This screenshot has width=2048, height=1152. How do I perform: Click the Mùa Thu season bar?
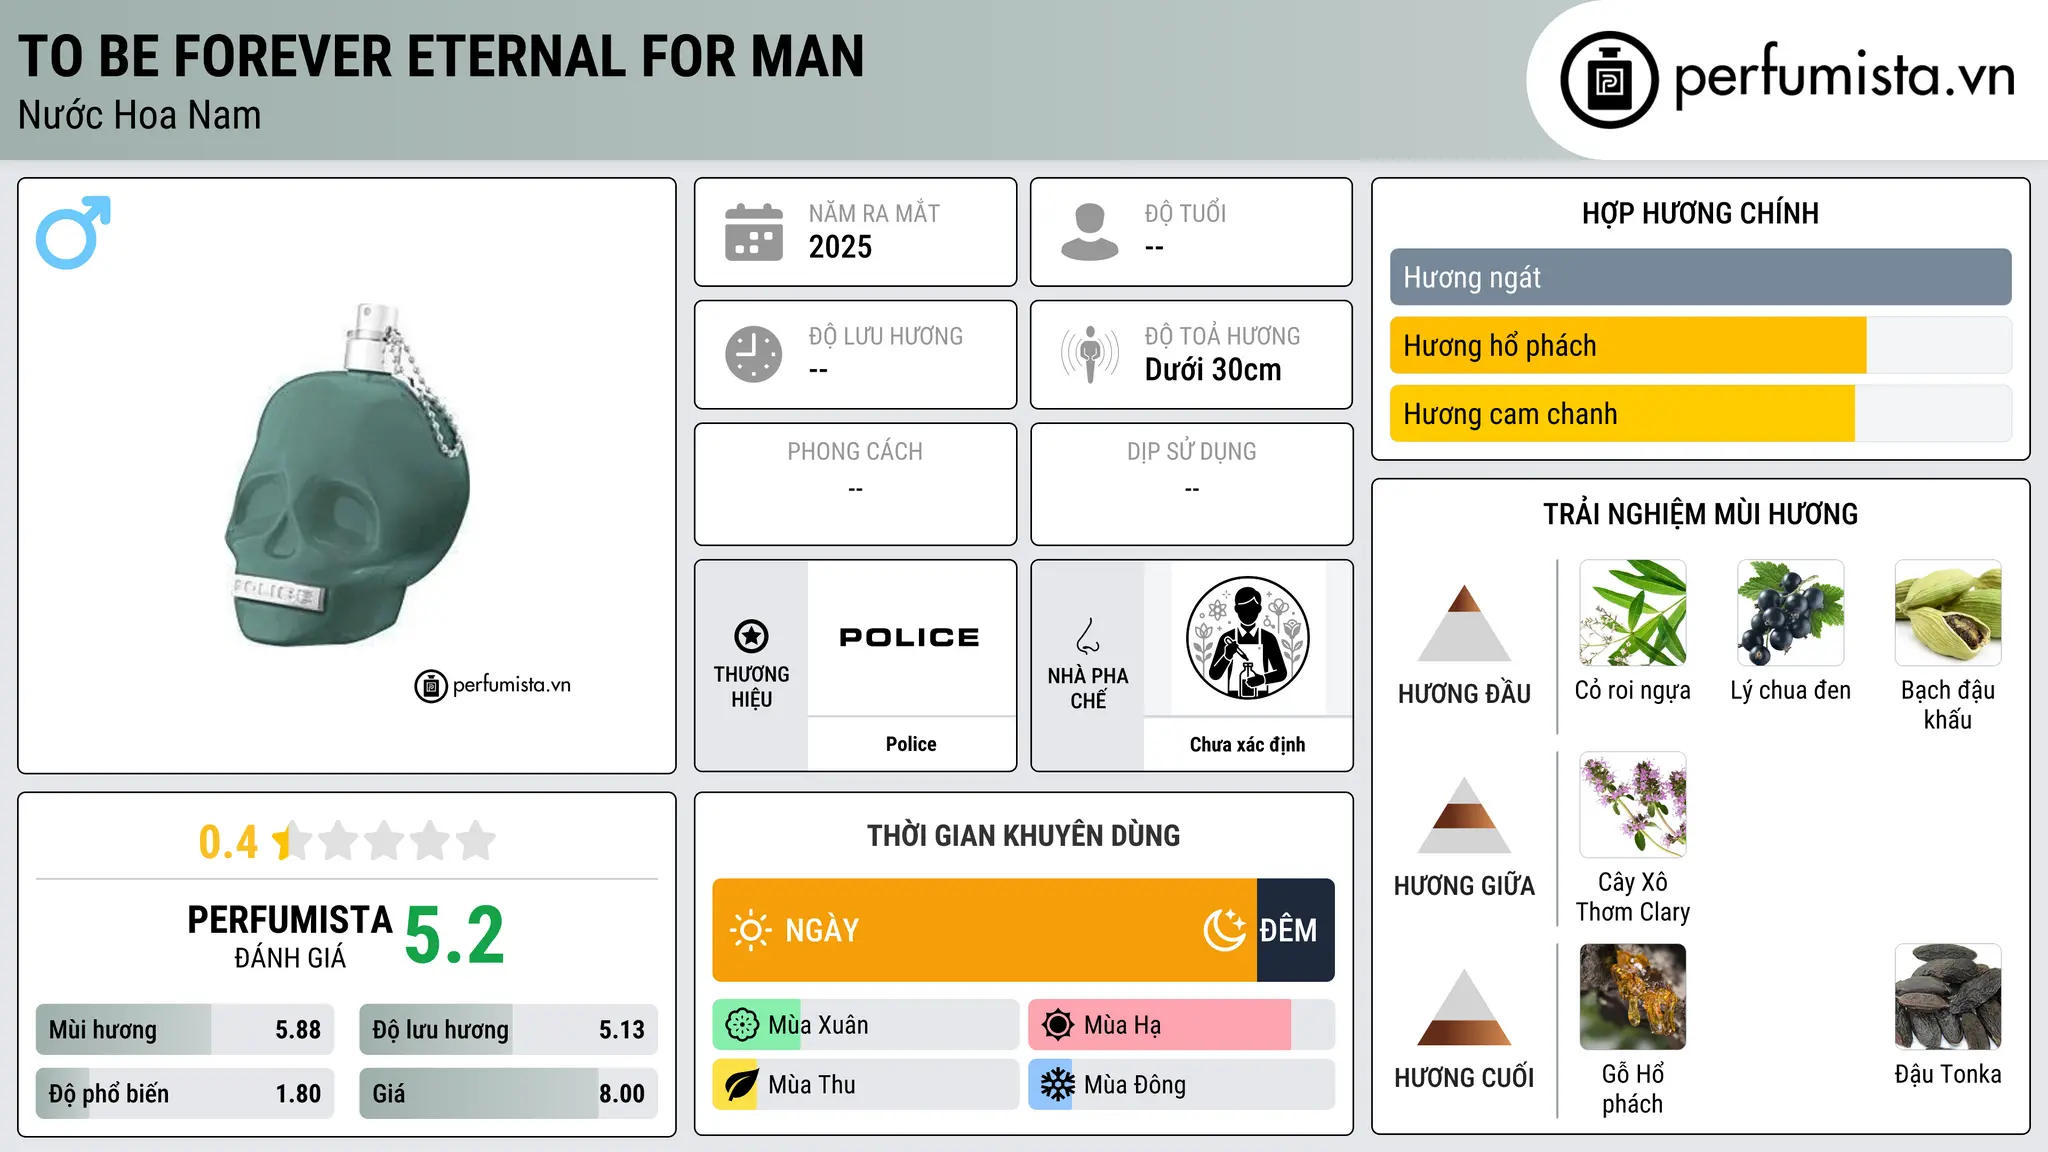pyautogui.click(x=865, y=1085)
